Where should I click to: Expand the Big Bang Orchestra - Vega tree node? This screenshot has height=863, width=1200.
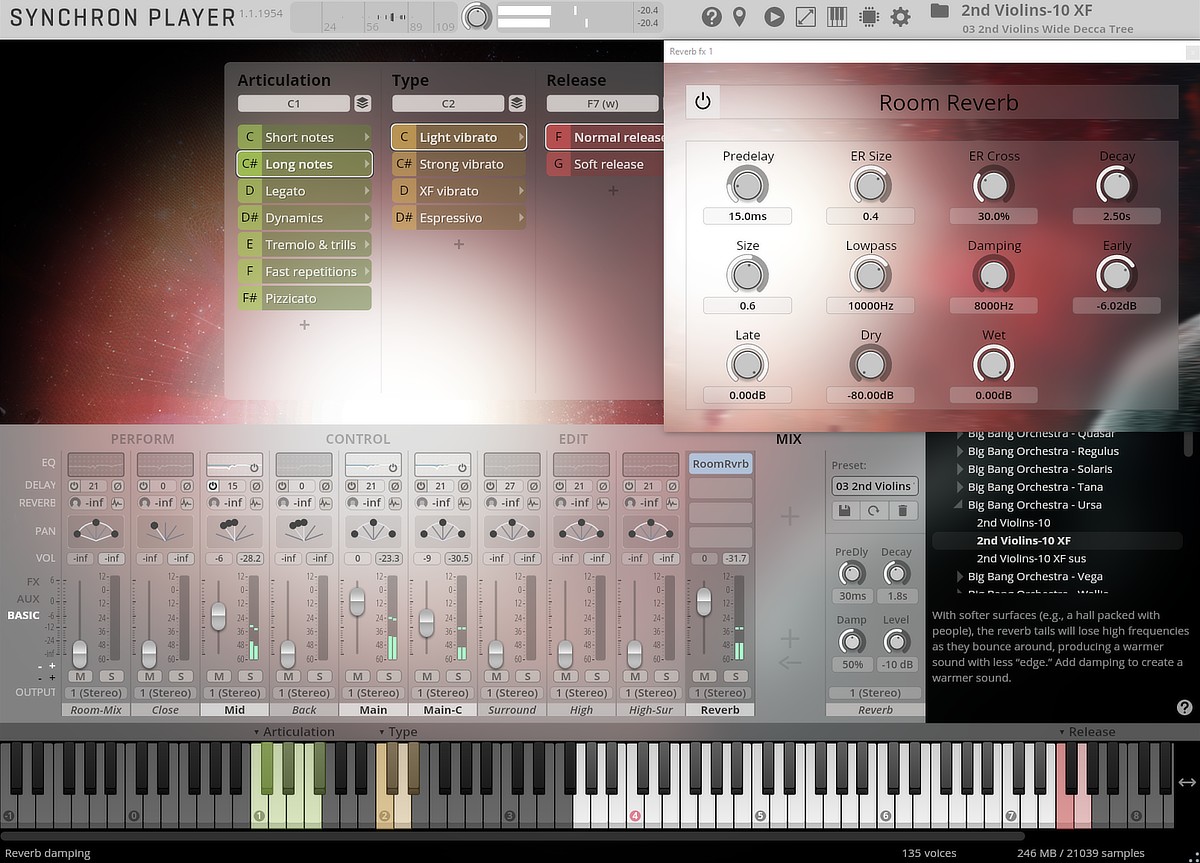(x=960, y=577)
